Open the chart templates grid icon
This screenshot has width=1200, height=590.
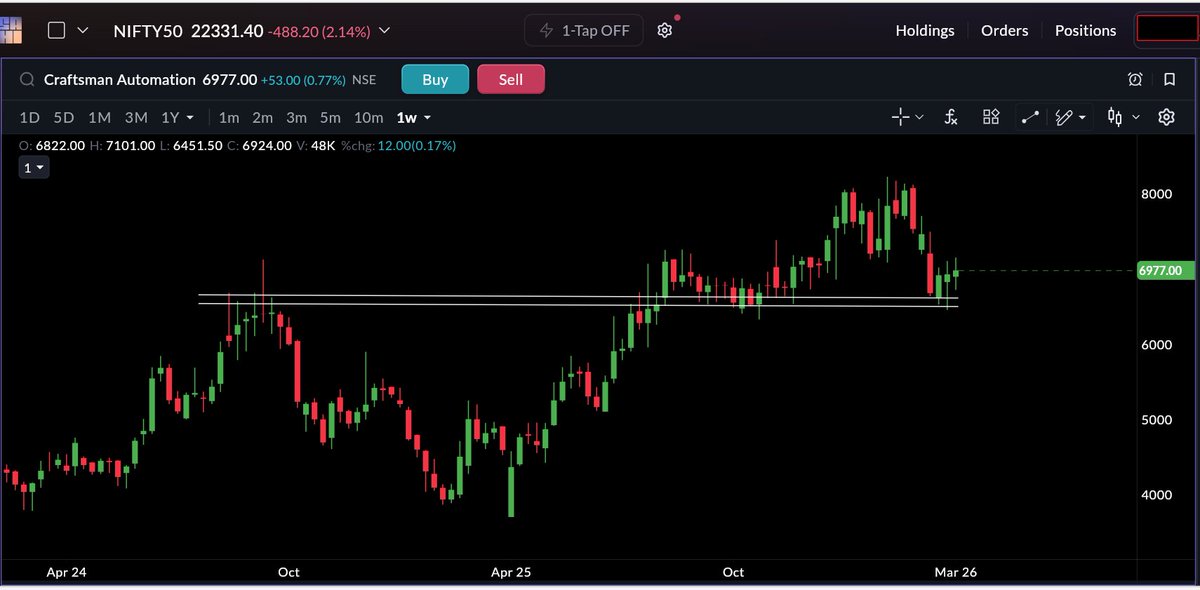point(991,117)
